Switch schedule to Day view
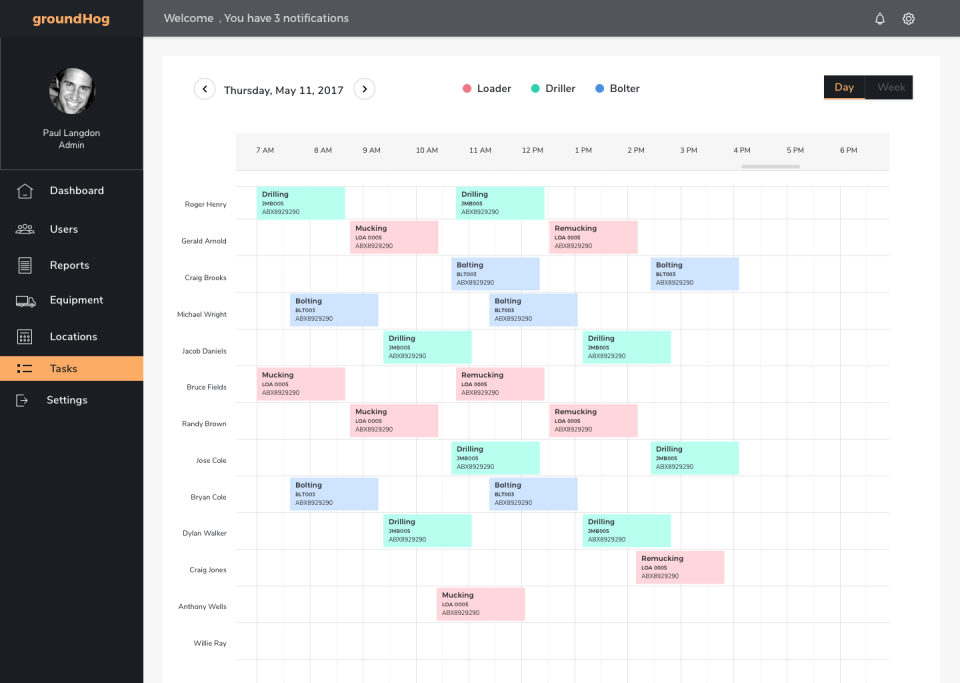Screen dimensions: 960x683 [x=844, y=88]
